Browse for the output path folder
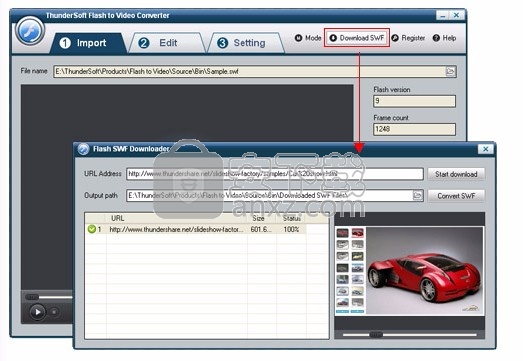 click(418, 195)
